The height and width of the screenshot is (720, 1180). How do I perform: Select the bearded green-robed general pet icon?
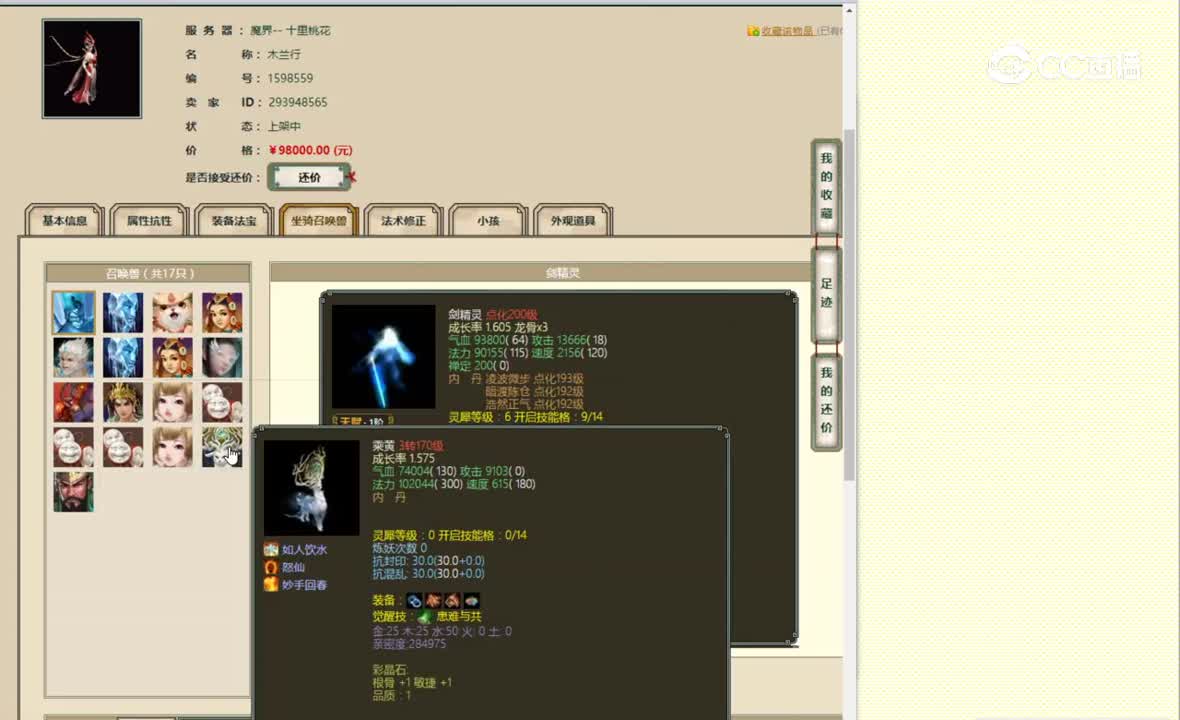74,492
